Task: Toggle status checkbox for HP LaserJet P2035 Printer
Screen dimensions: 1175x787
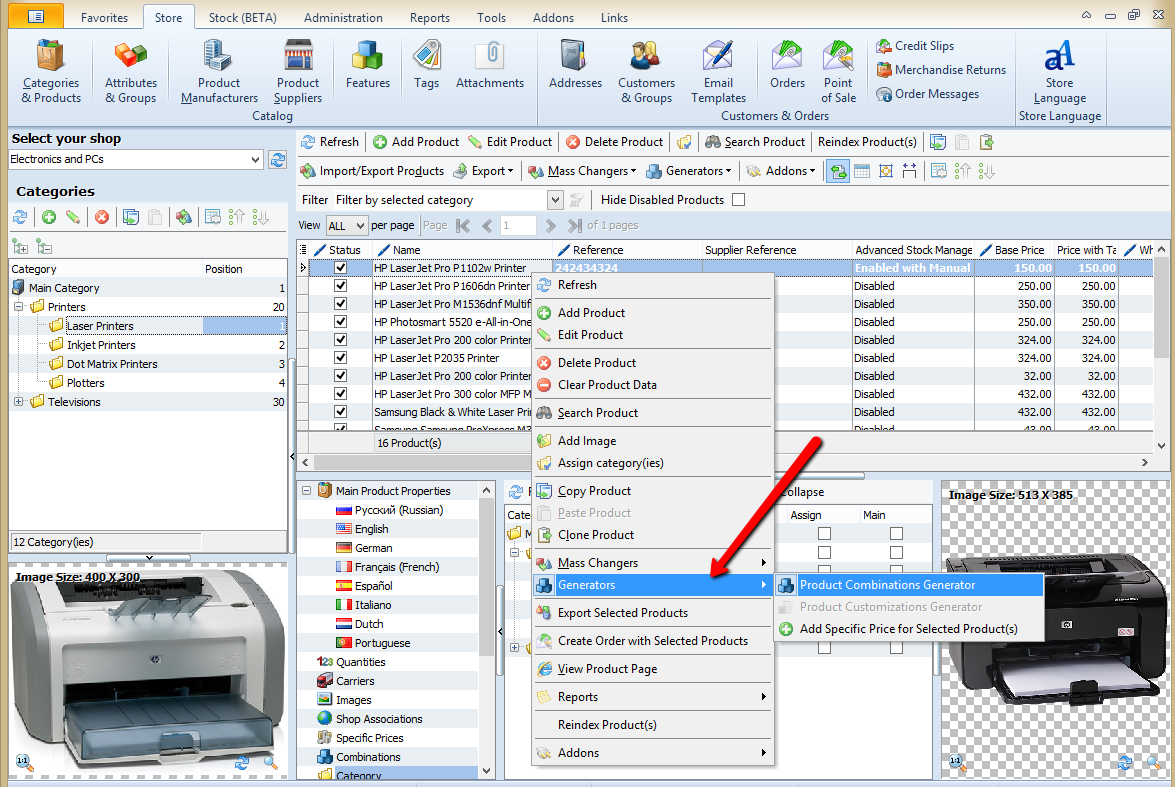Action: tap(340, 358)
